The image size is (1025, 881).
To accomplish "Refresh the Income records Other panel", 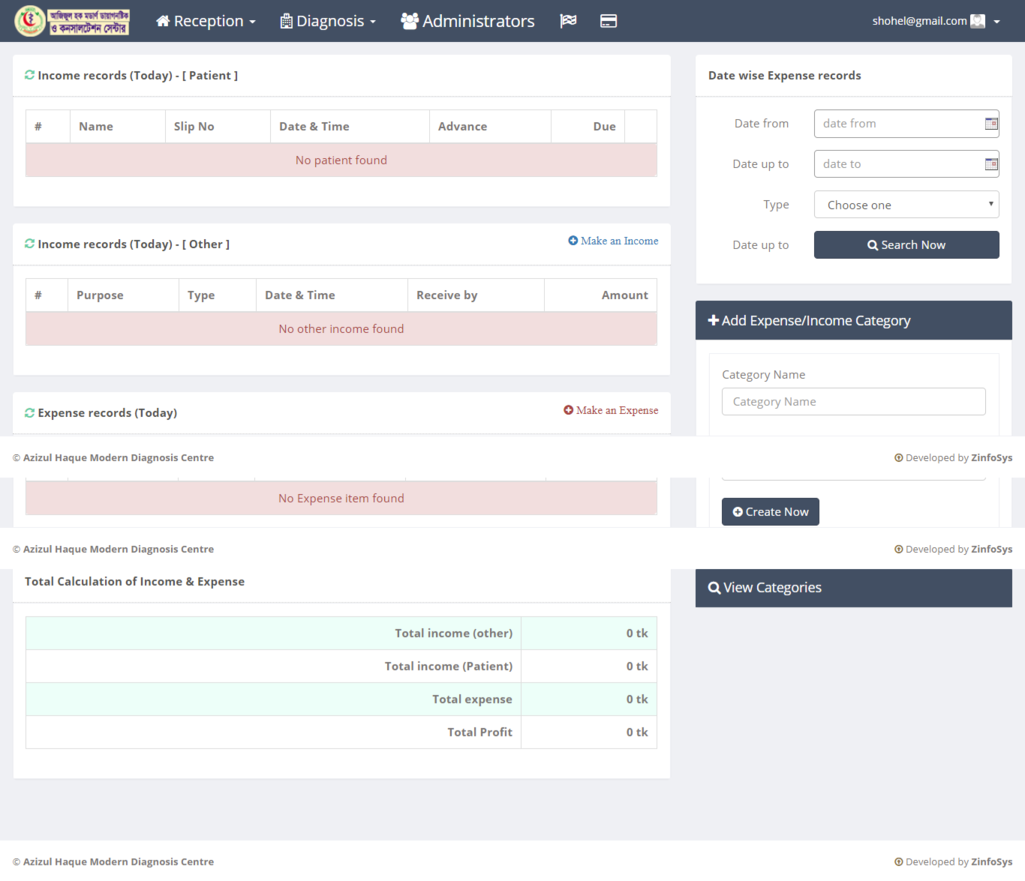I will tap(30, 244).
